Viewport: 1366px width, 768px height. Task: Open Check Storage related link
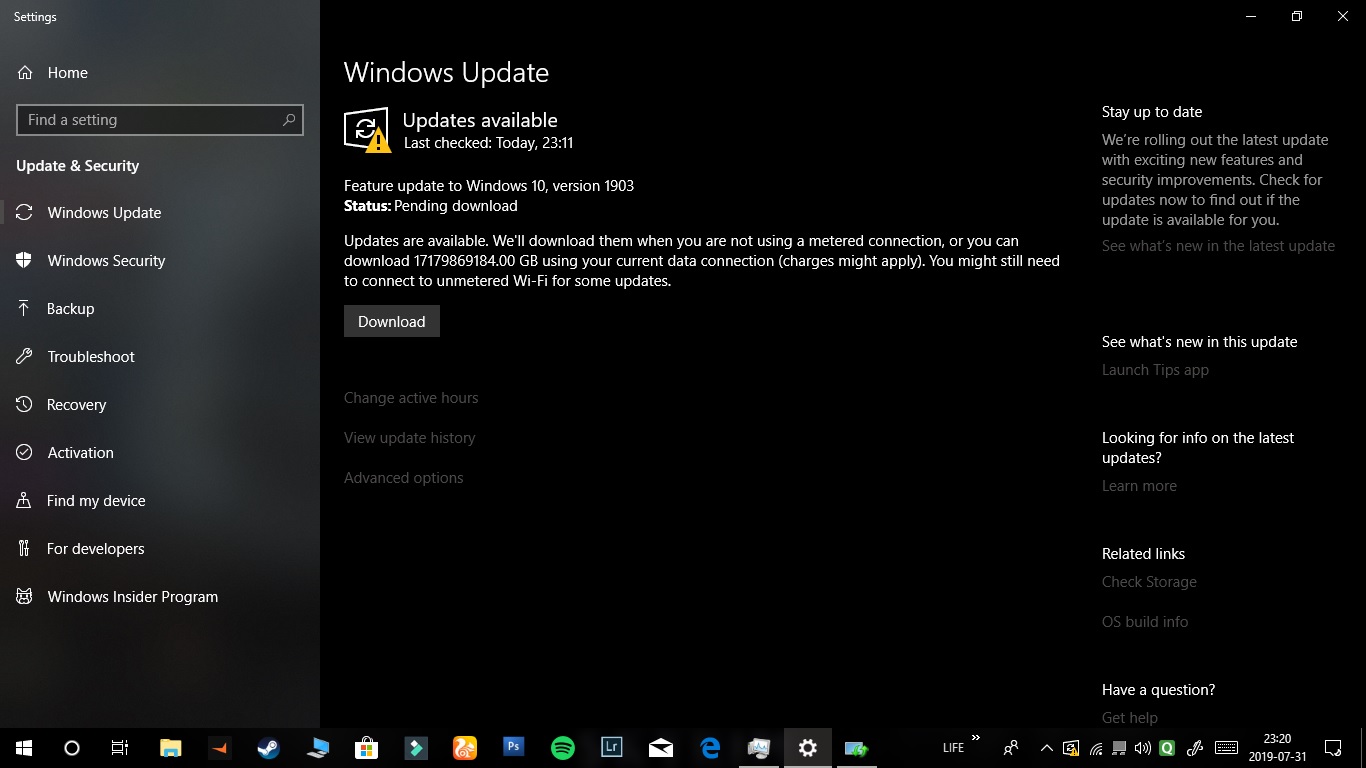pos(1149,582)
